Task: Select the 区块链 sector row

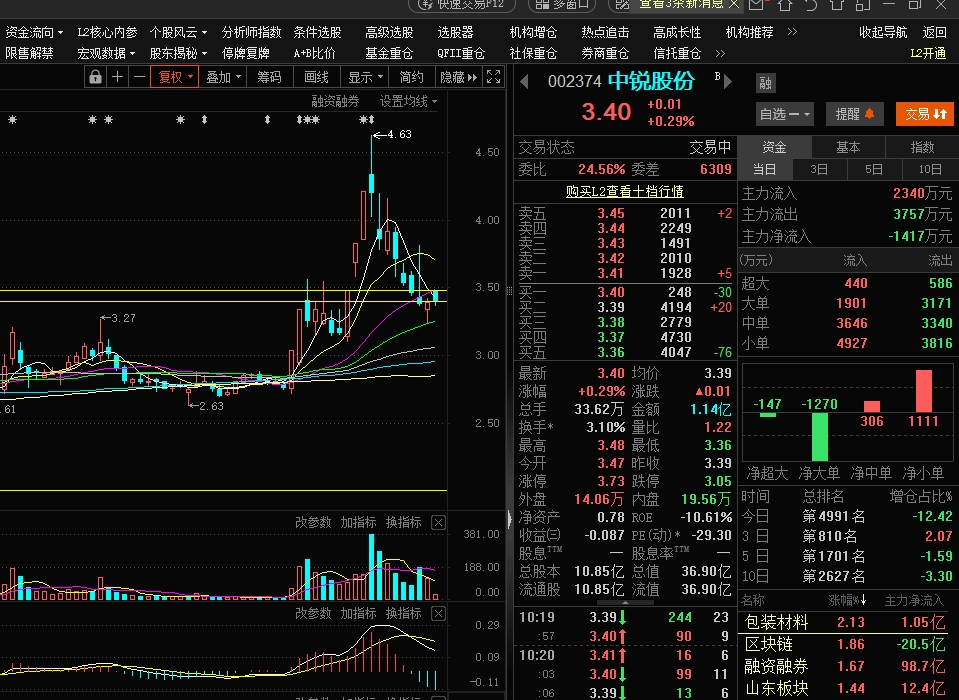Action: pyautogui.click(x=848, y=644)
